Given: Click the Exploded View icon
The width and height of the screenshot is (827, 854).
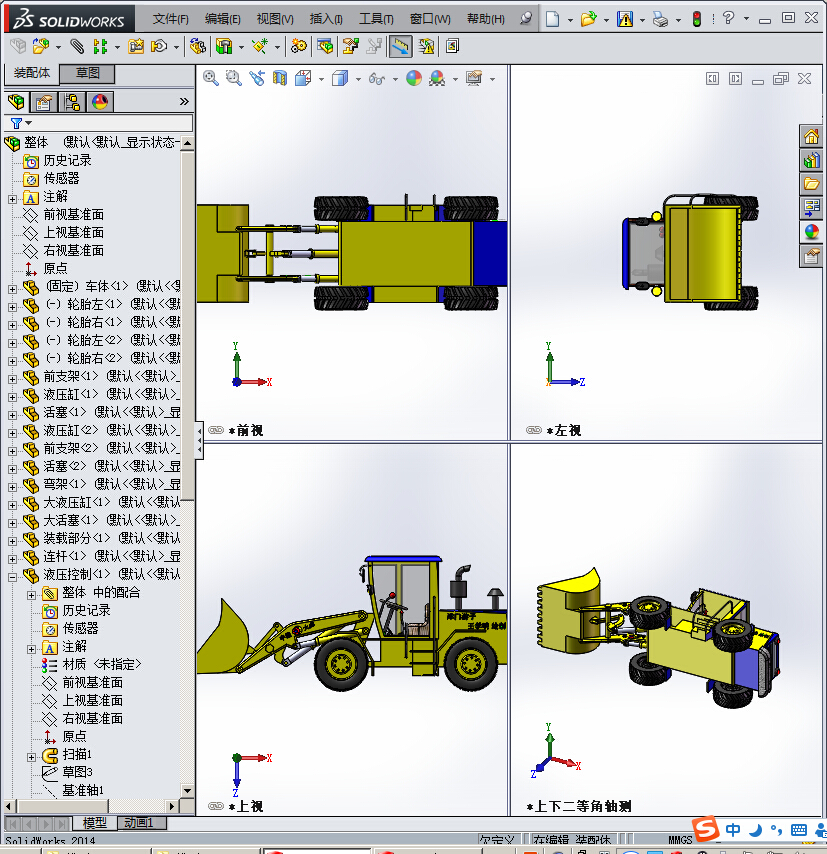Looking at the screenshot, I should pos(350,46).
